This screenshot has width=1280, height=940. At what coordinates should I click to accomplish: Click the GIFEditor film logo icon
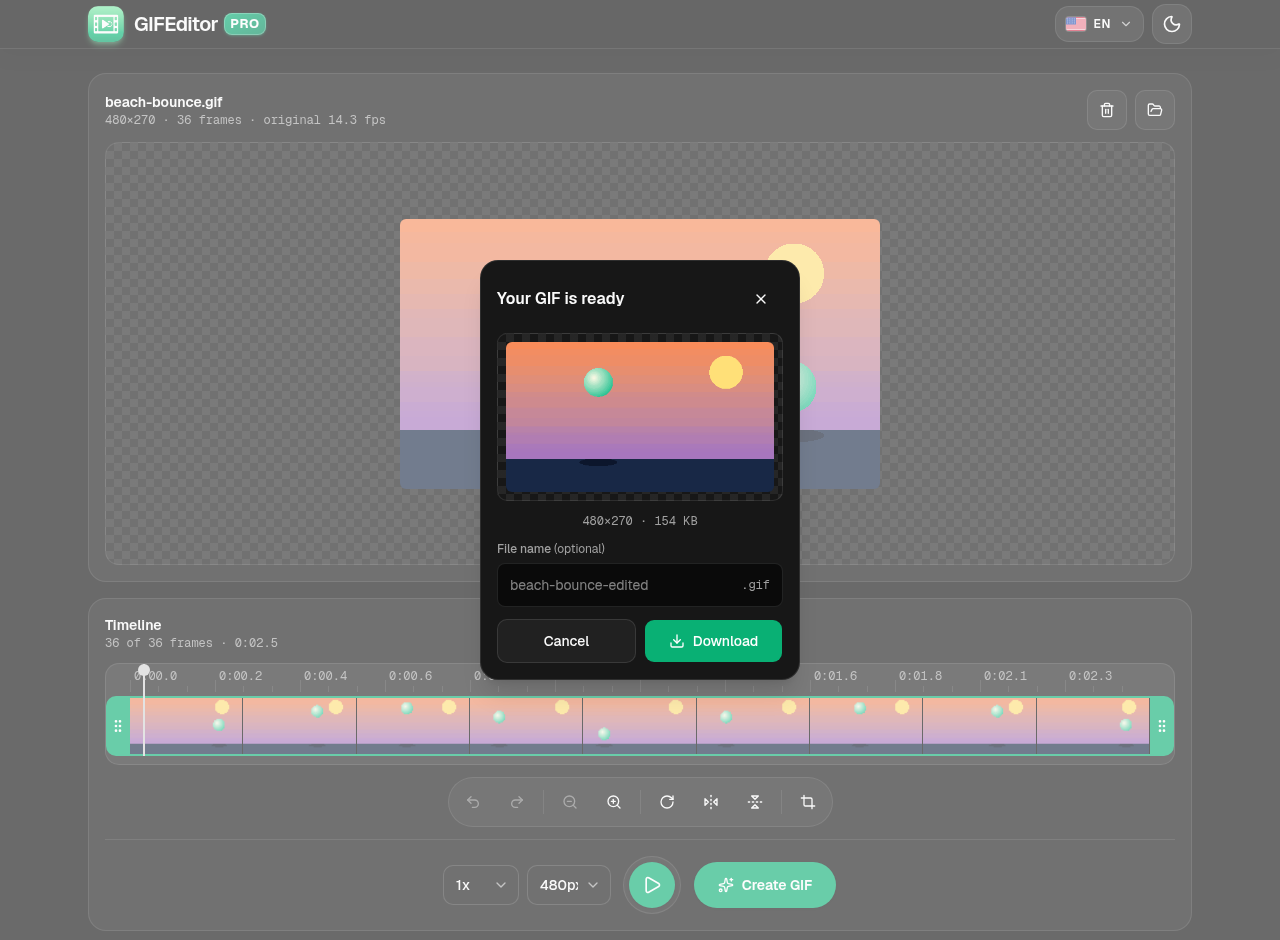click(106, 24)
